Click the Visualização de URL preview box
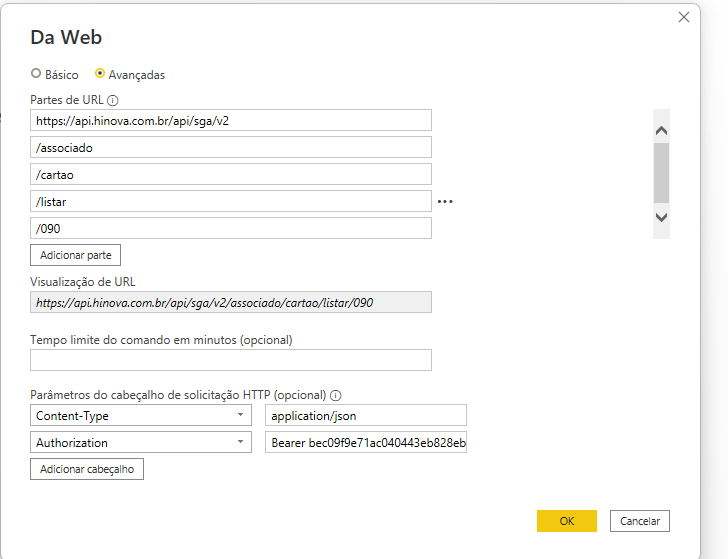This screenshot has height=559, width=728. [231, 302]
